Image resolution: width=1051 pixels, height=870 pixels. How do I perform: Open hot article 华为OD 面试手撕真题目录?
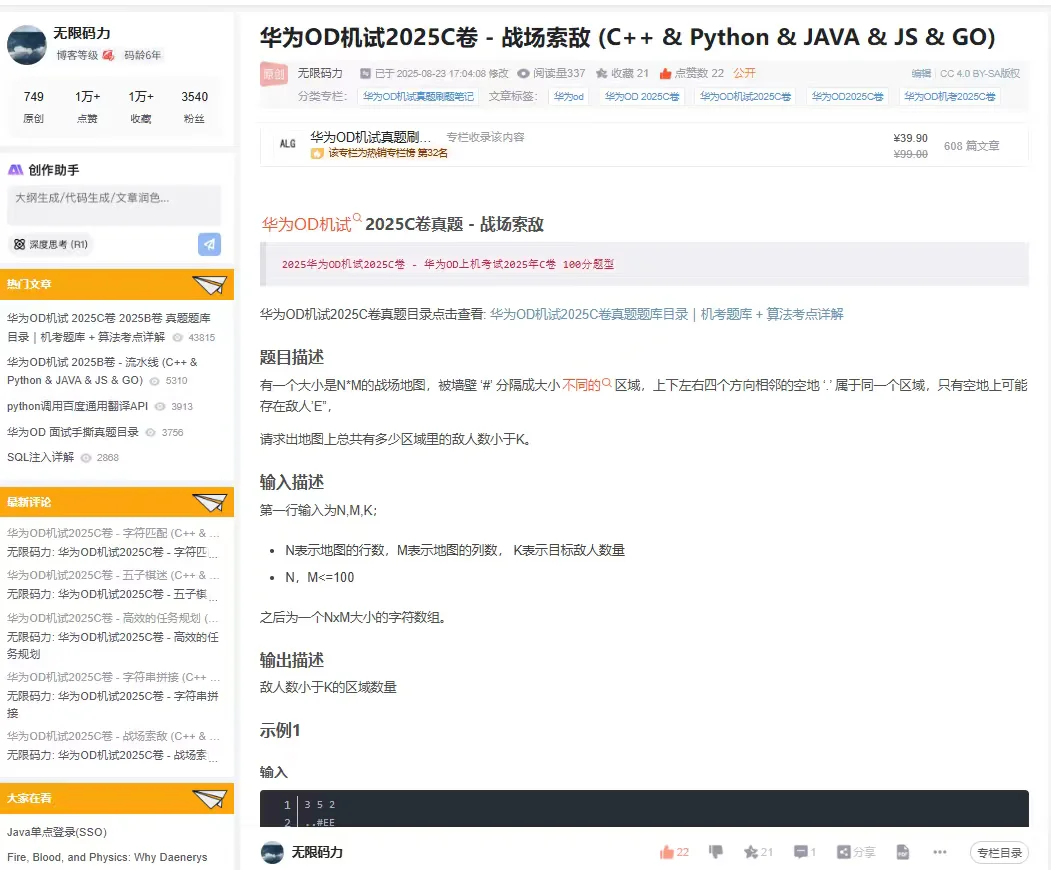73,432
